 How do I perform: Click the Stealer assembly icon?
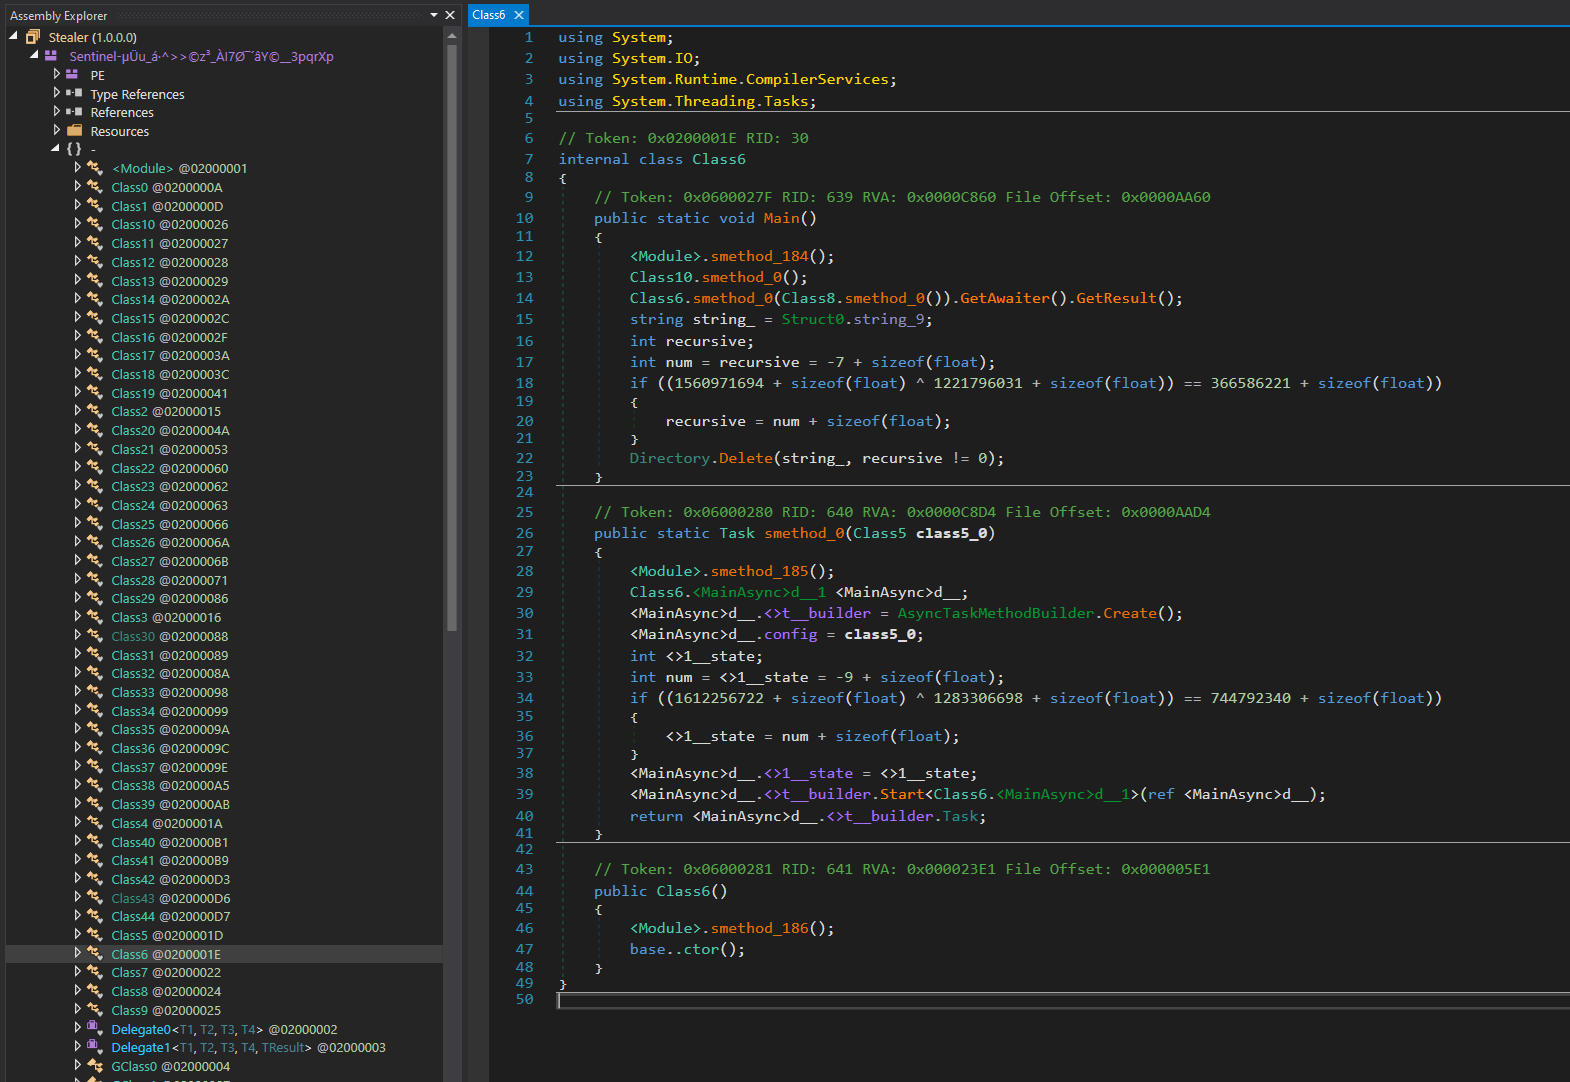[x=33, y=37]
